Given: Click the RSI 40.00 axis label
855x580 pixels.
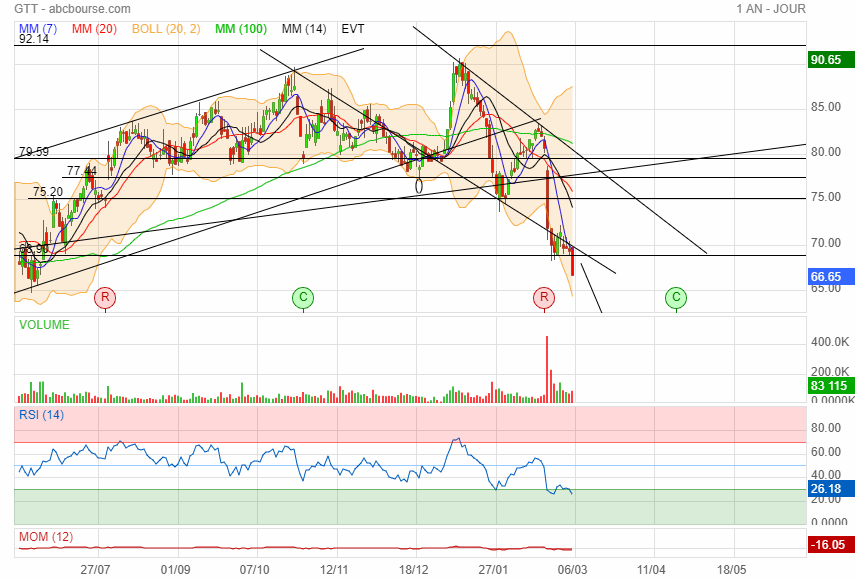Looking at the screenshot, I should [x=826, y=475].
